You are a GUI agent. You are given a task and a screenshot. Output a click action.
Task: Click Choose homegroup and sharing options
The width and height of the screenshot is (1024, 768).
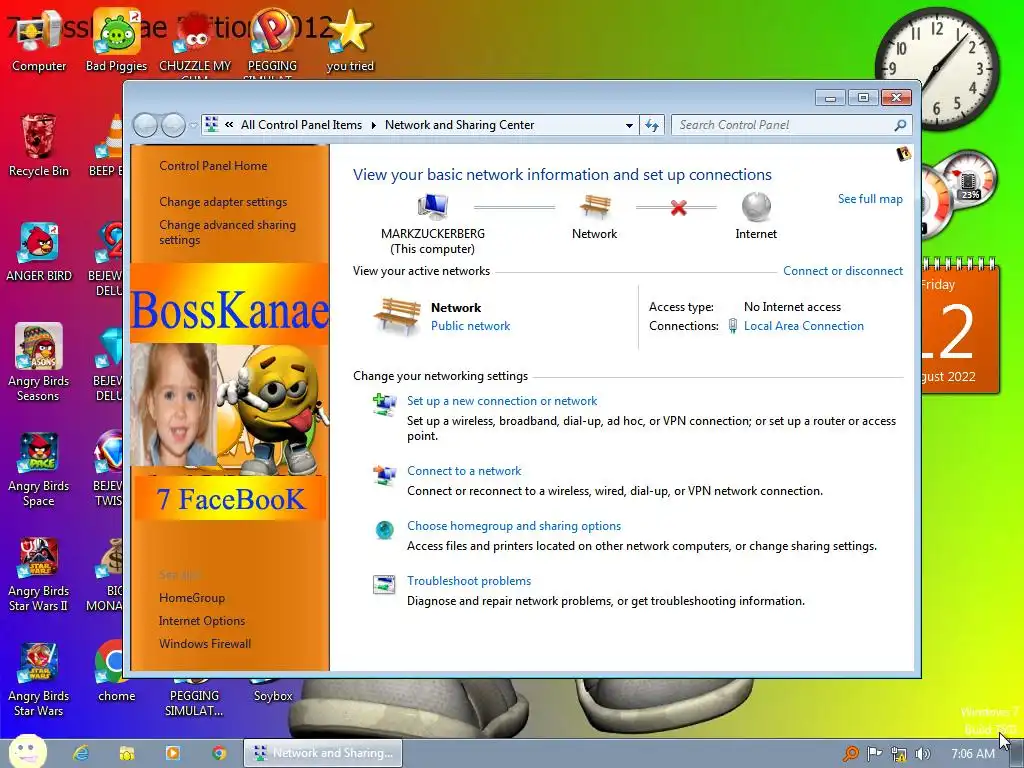click(x=514, y=526)
